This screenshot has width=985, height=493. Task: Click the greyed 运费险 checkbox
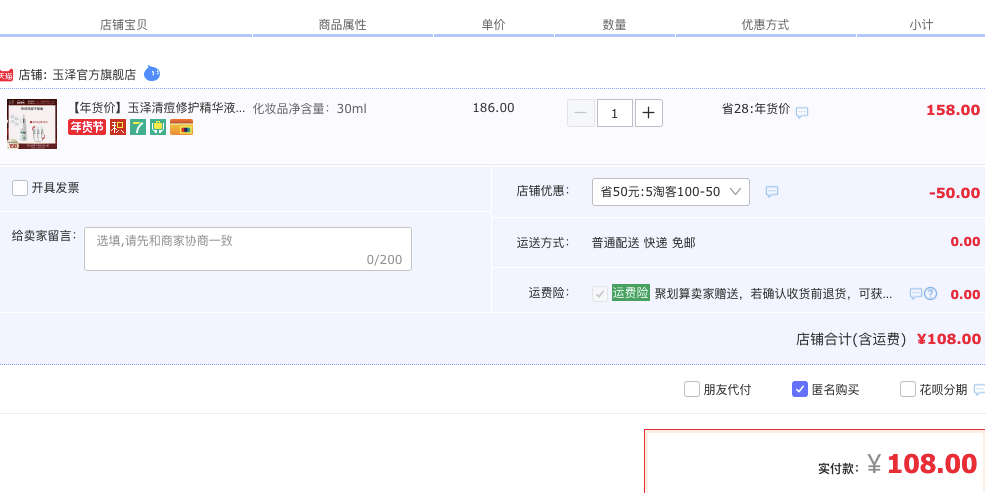pyautogui.click(x=600, y=293)
